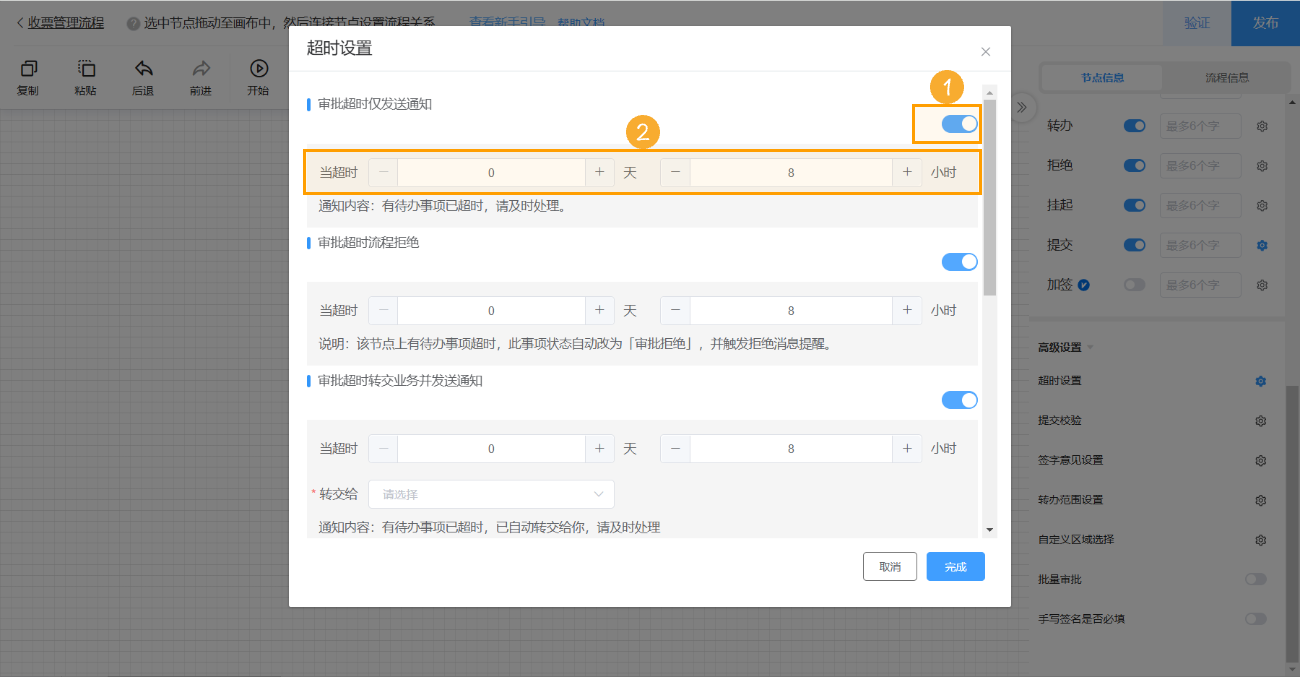Click the gear beside 转办范围设置
This screenshot has width=1300, height=677.
pyautogui.click(x=1261, y=499)
